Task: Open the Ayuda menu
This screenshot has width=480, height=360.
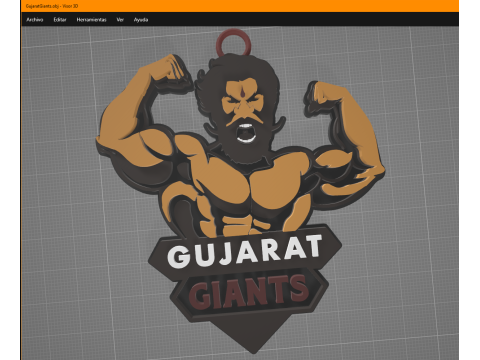Action: click(141, 20)
